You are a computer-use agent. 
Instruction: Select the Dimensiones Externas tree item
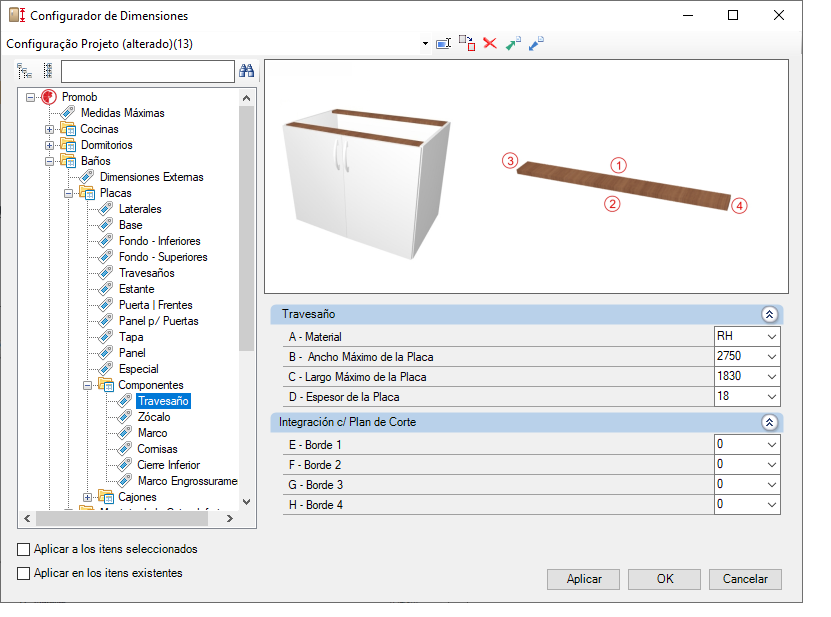152,177
